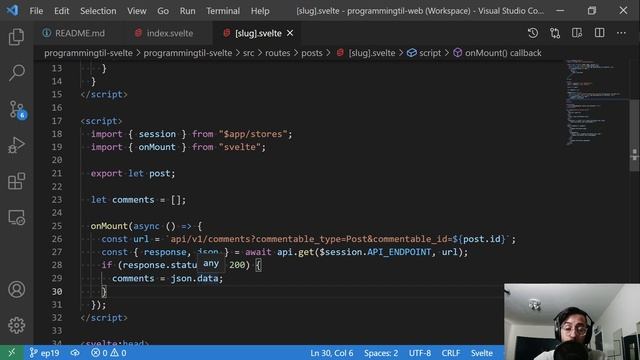
Task: Open the editor More Actions menu
Action: click(621, 33)
